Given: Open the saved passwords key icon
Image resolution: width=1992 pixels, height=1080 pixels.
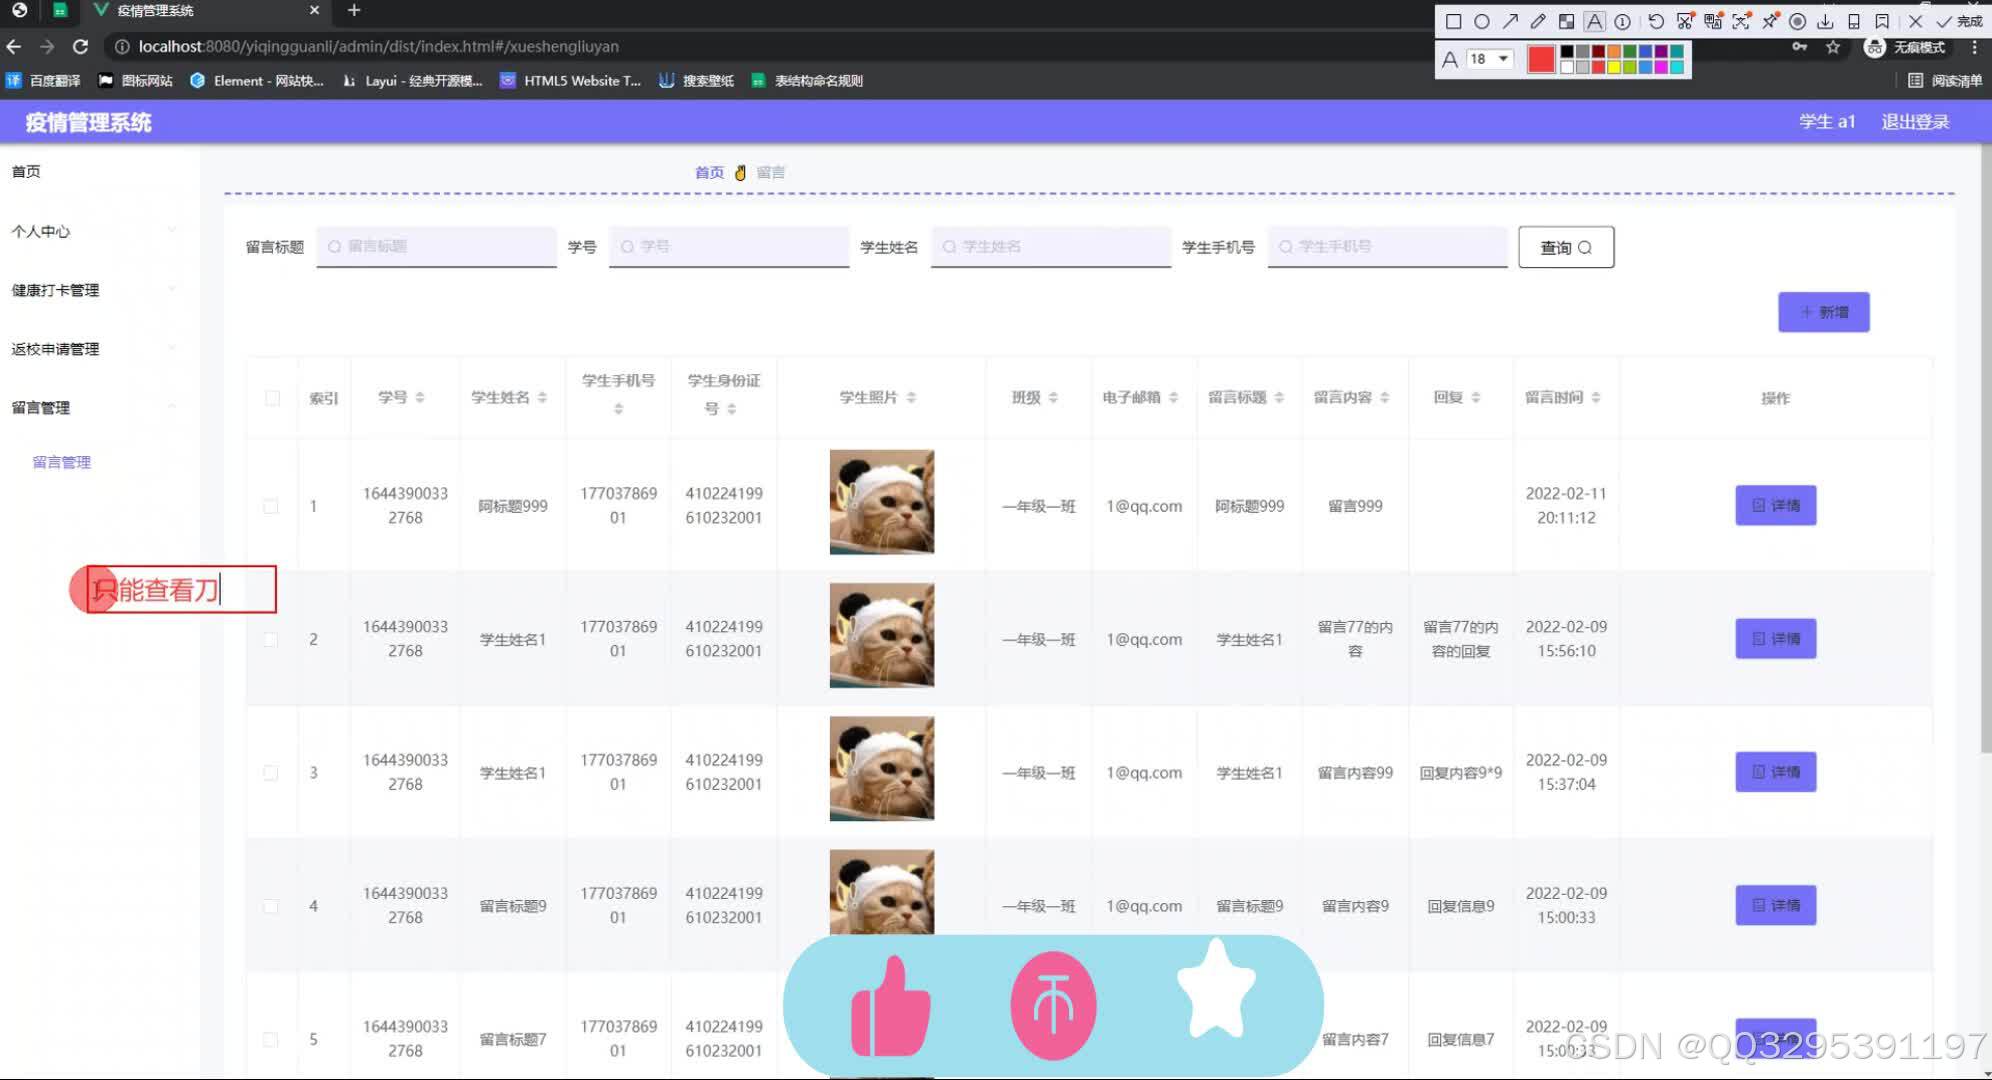Looking at the screenshot, I should tap(1799, 47).
